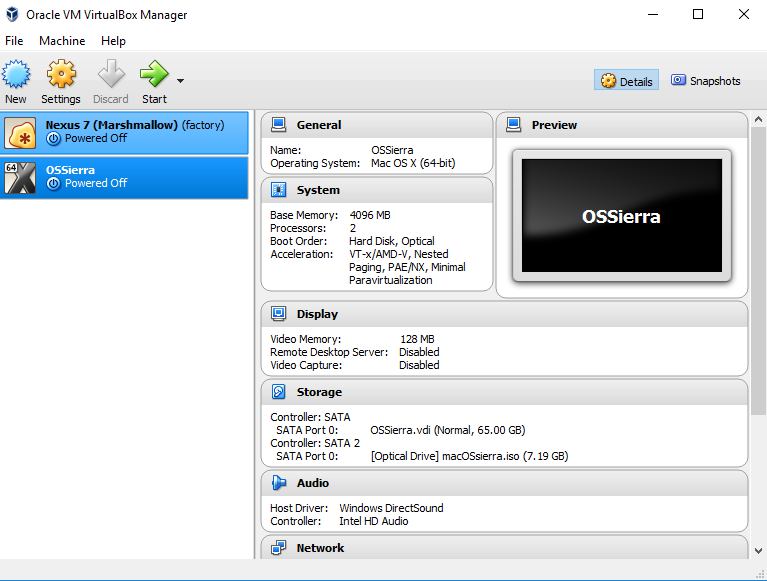Click the Mac OS X (64-bit) value
This screenshot has height=581, width=767.
(413, 163)
